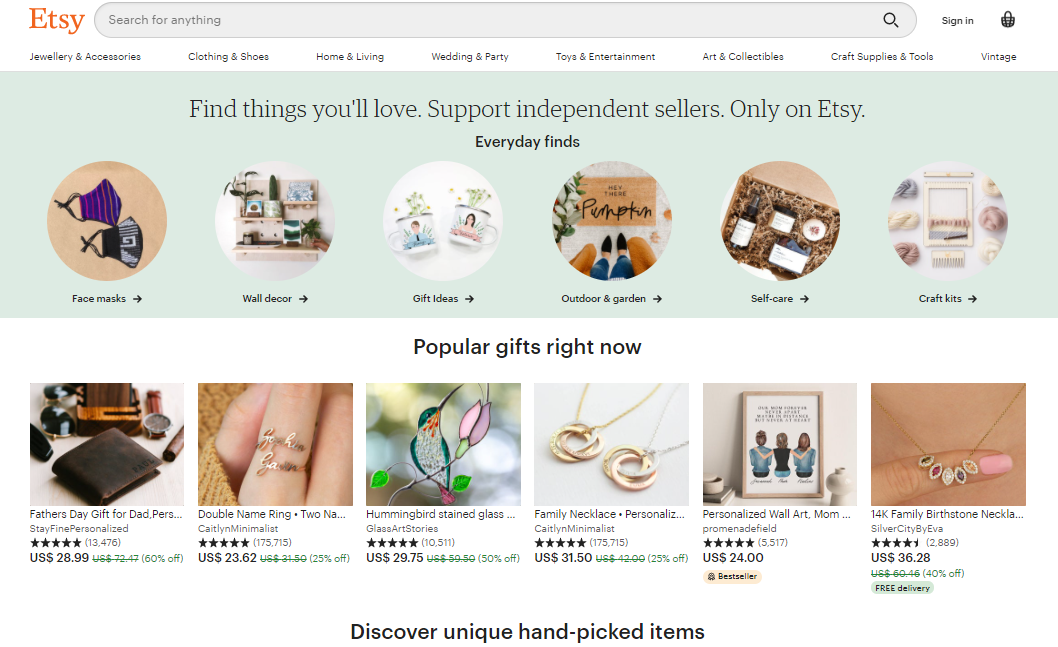Select the Gift Ideas mugs circle
Screen dimensions: 1058x647
pyautogui.click(x=443, y=221)
